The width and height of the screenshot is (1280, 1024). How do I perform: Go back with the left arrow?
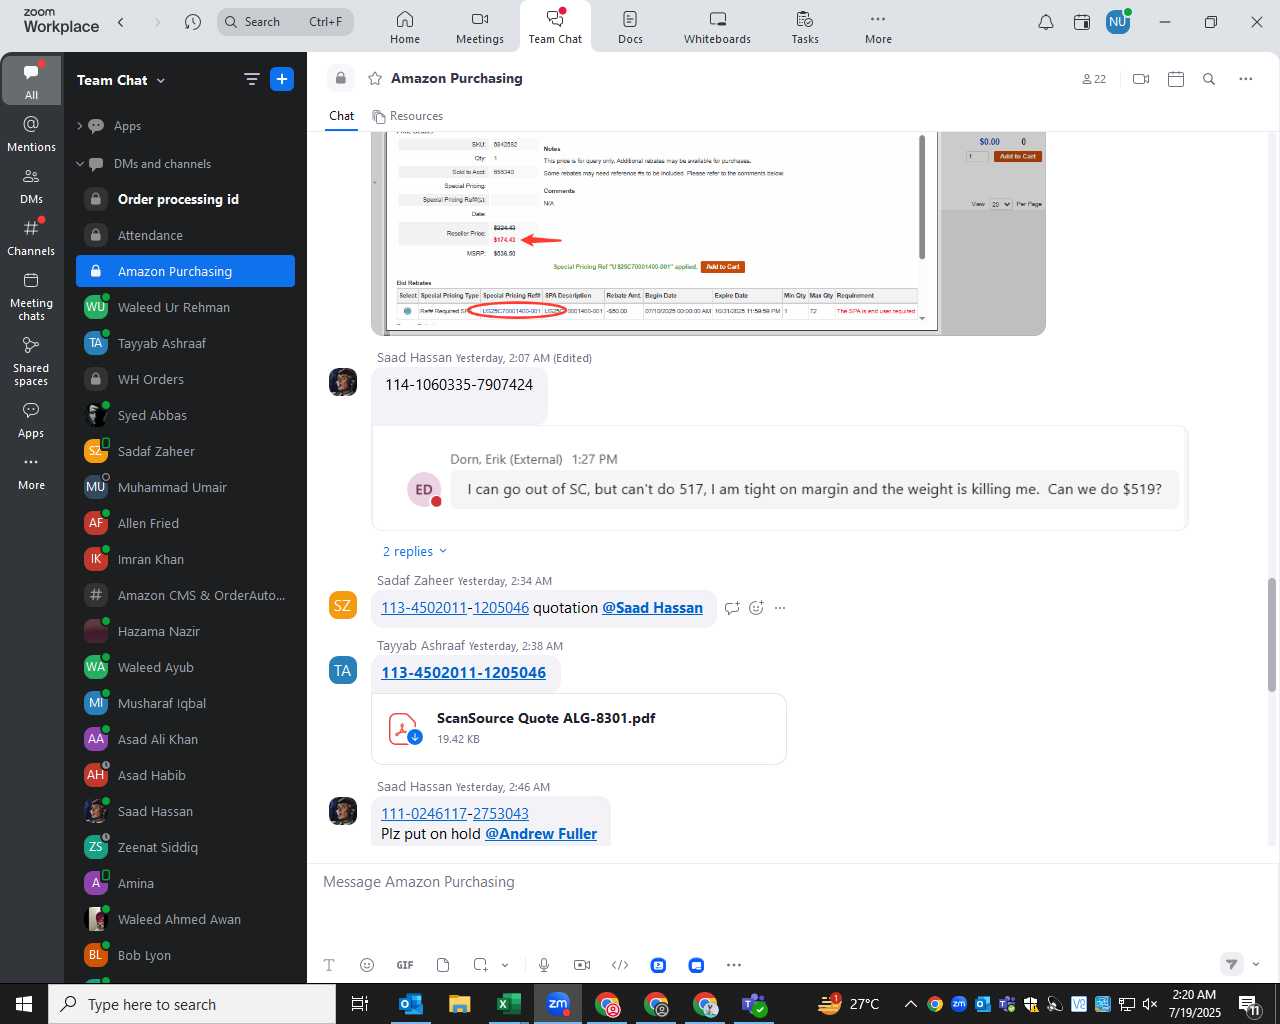coord(121,22)
